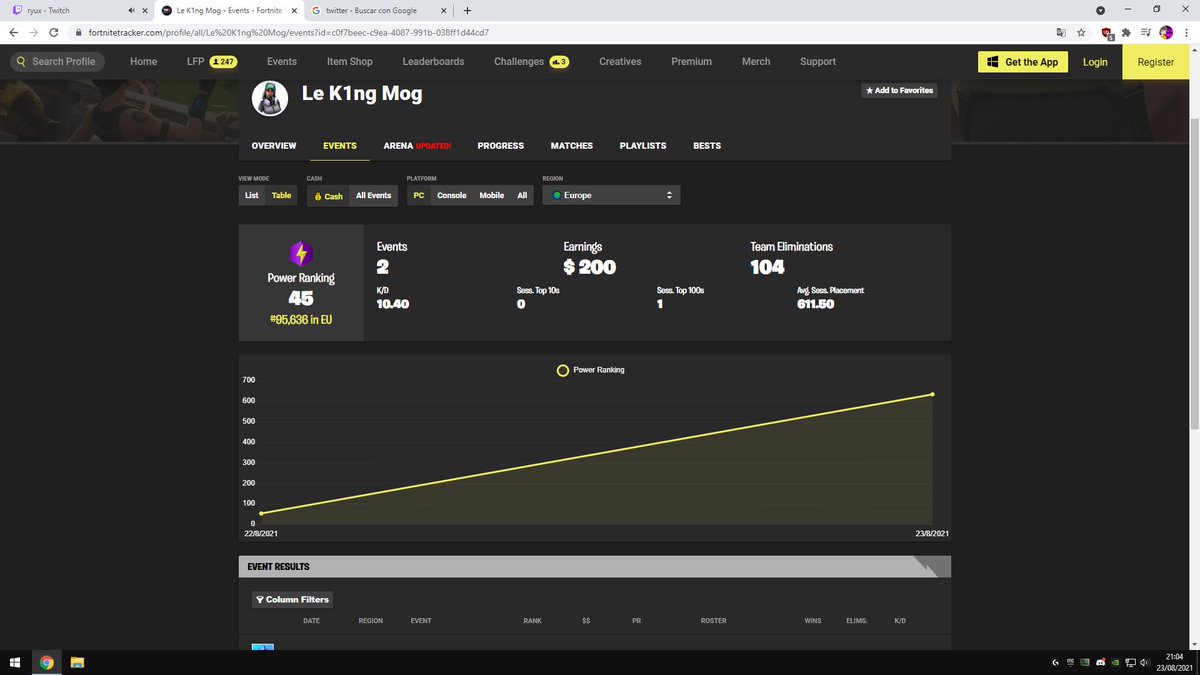The height and width of the screenshot is (675, 1200).
Task: Click the Power Ranking lightning badge icon
Action: [301, 253]
